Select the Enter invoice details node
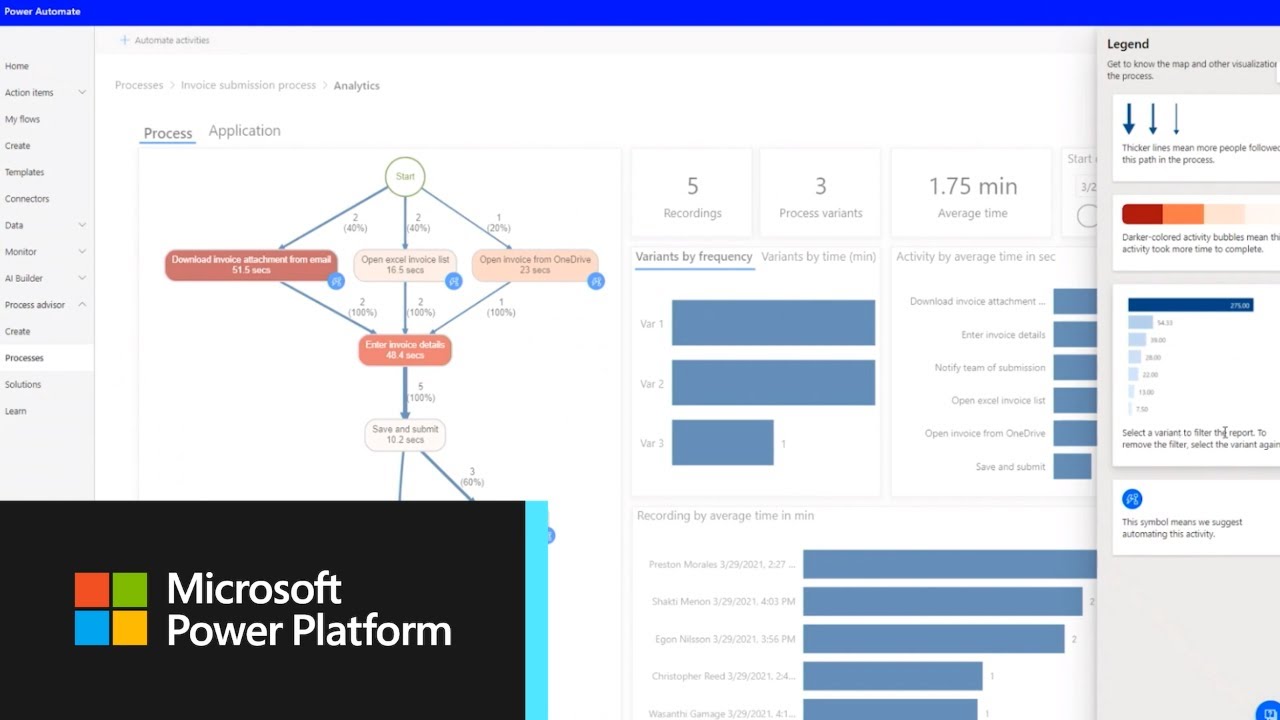 point(405,350)
